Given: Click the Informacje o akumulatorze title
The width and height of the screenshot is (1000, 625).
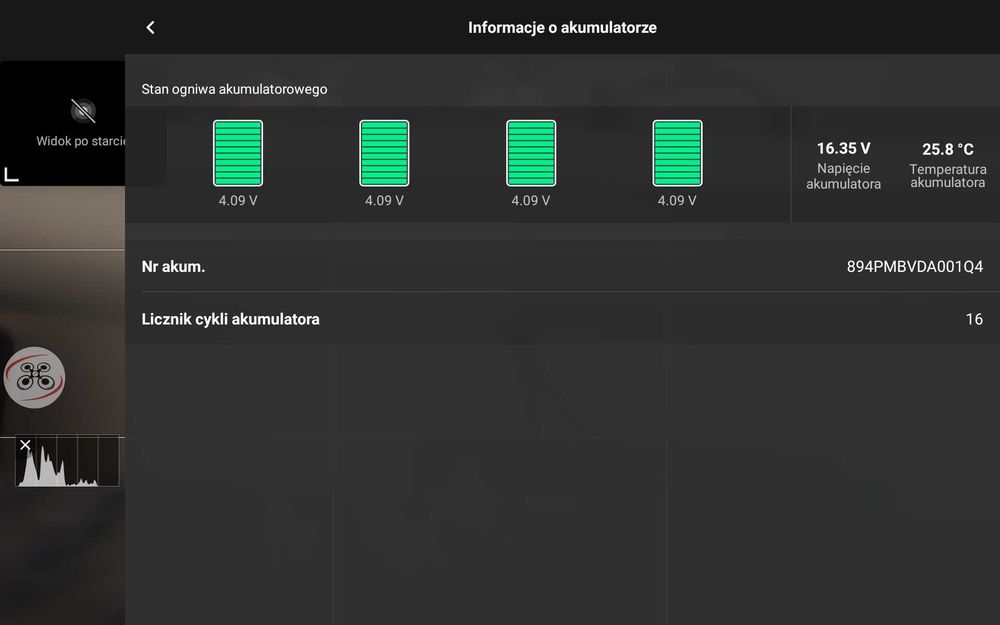Looking at the screenshot, I should click(x=562, y=27).
